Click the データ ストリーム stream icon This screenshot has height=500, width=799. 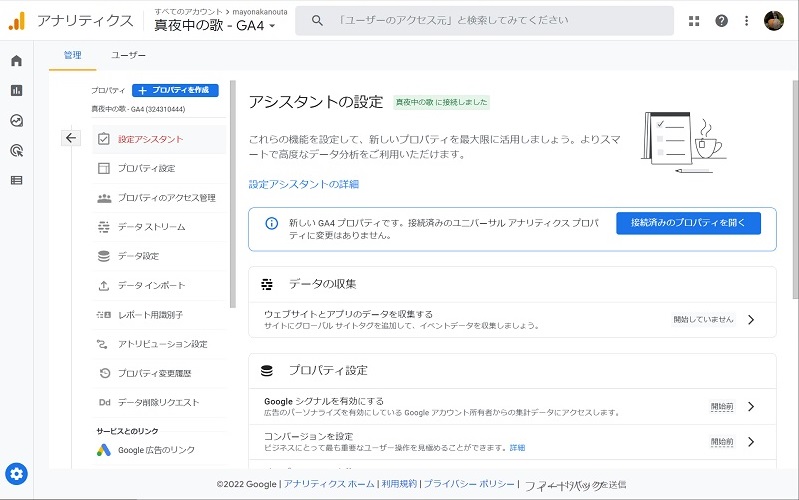(103, 227)
